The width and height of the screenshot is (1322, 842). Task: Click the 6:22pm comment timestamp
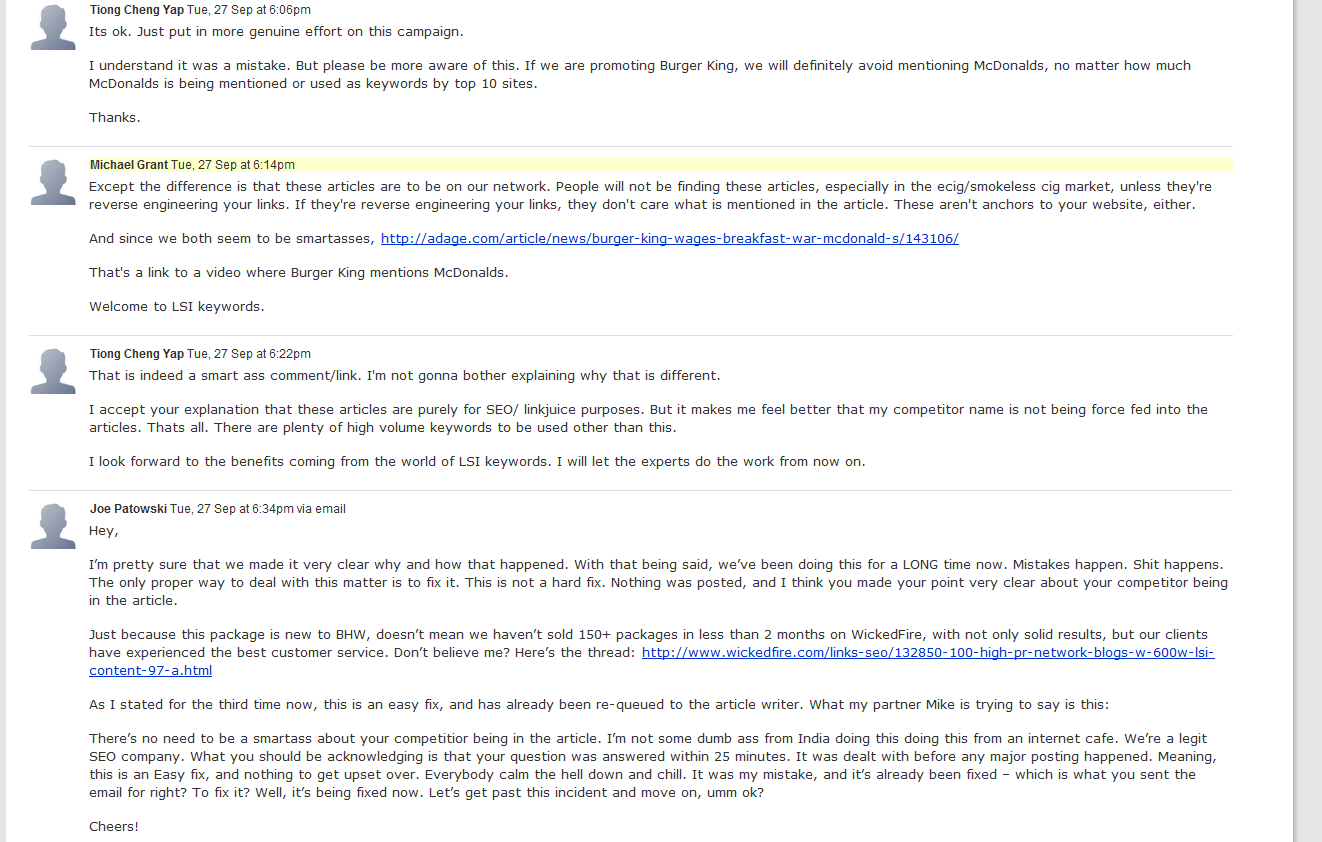249,354
